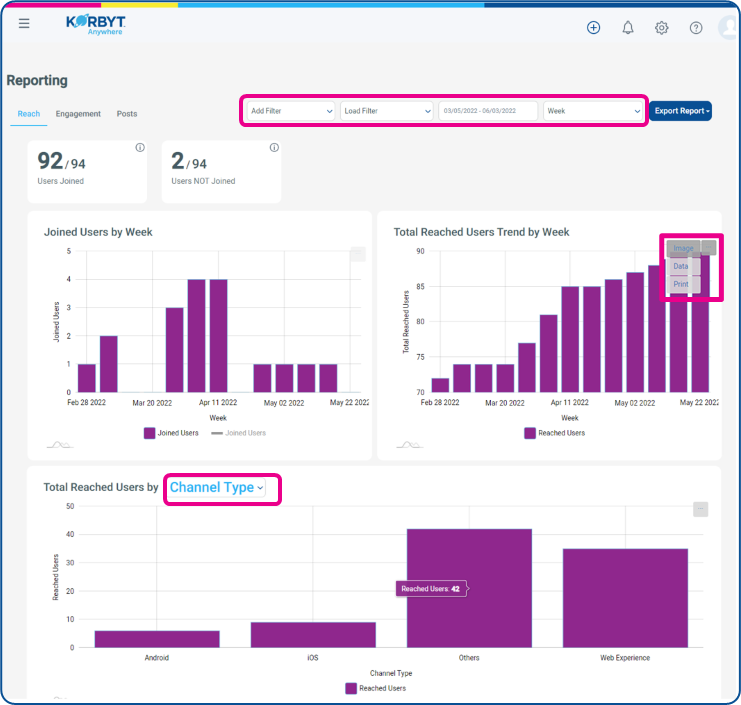741x705 pixels.
Task: Open the settings gear icon
Action: (x=662, y=28)
